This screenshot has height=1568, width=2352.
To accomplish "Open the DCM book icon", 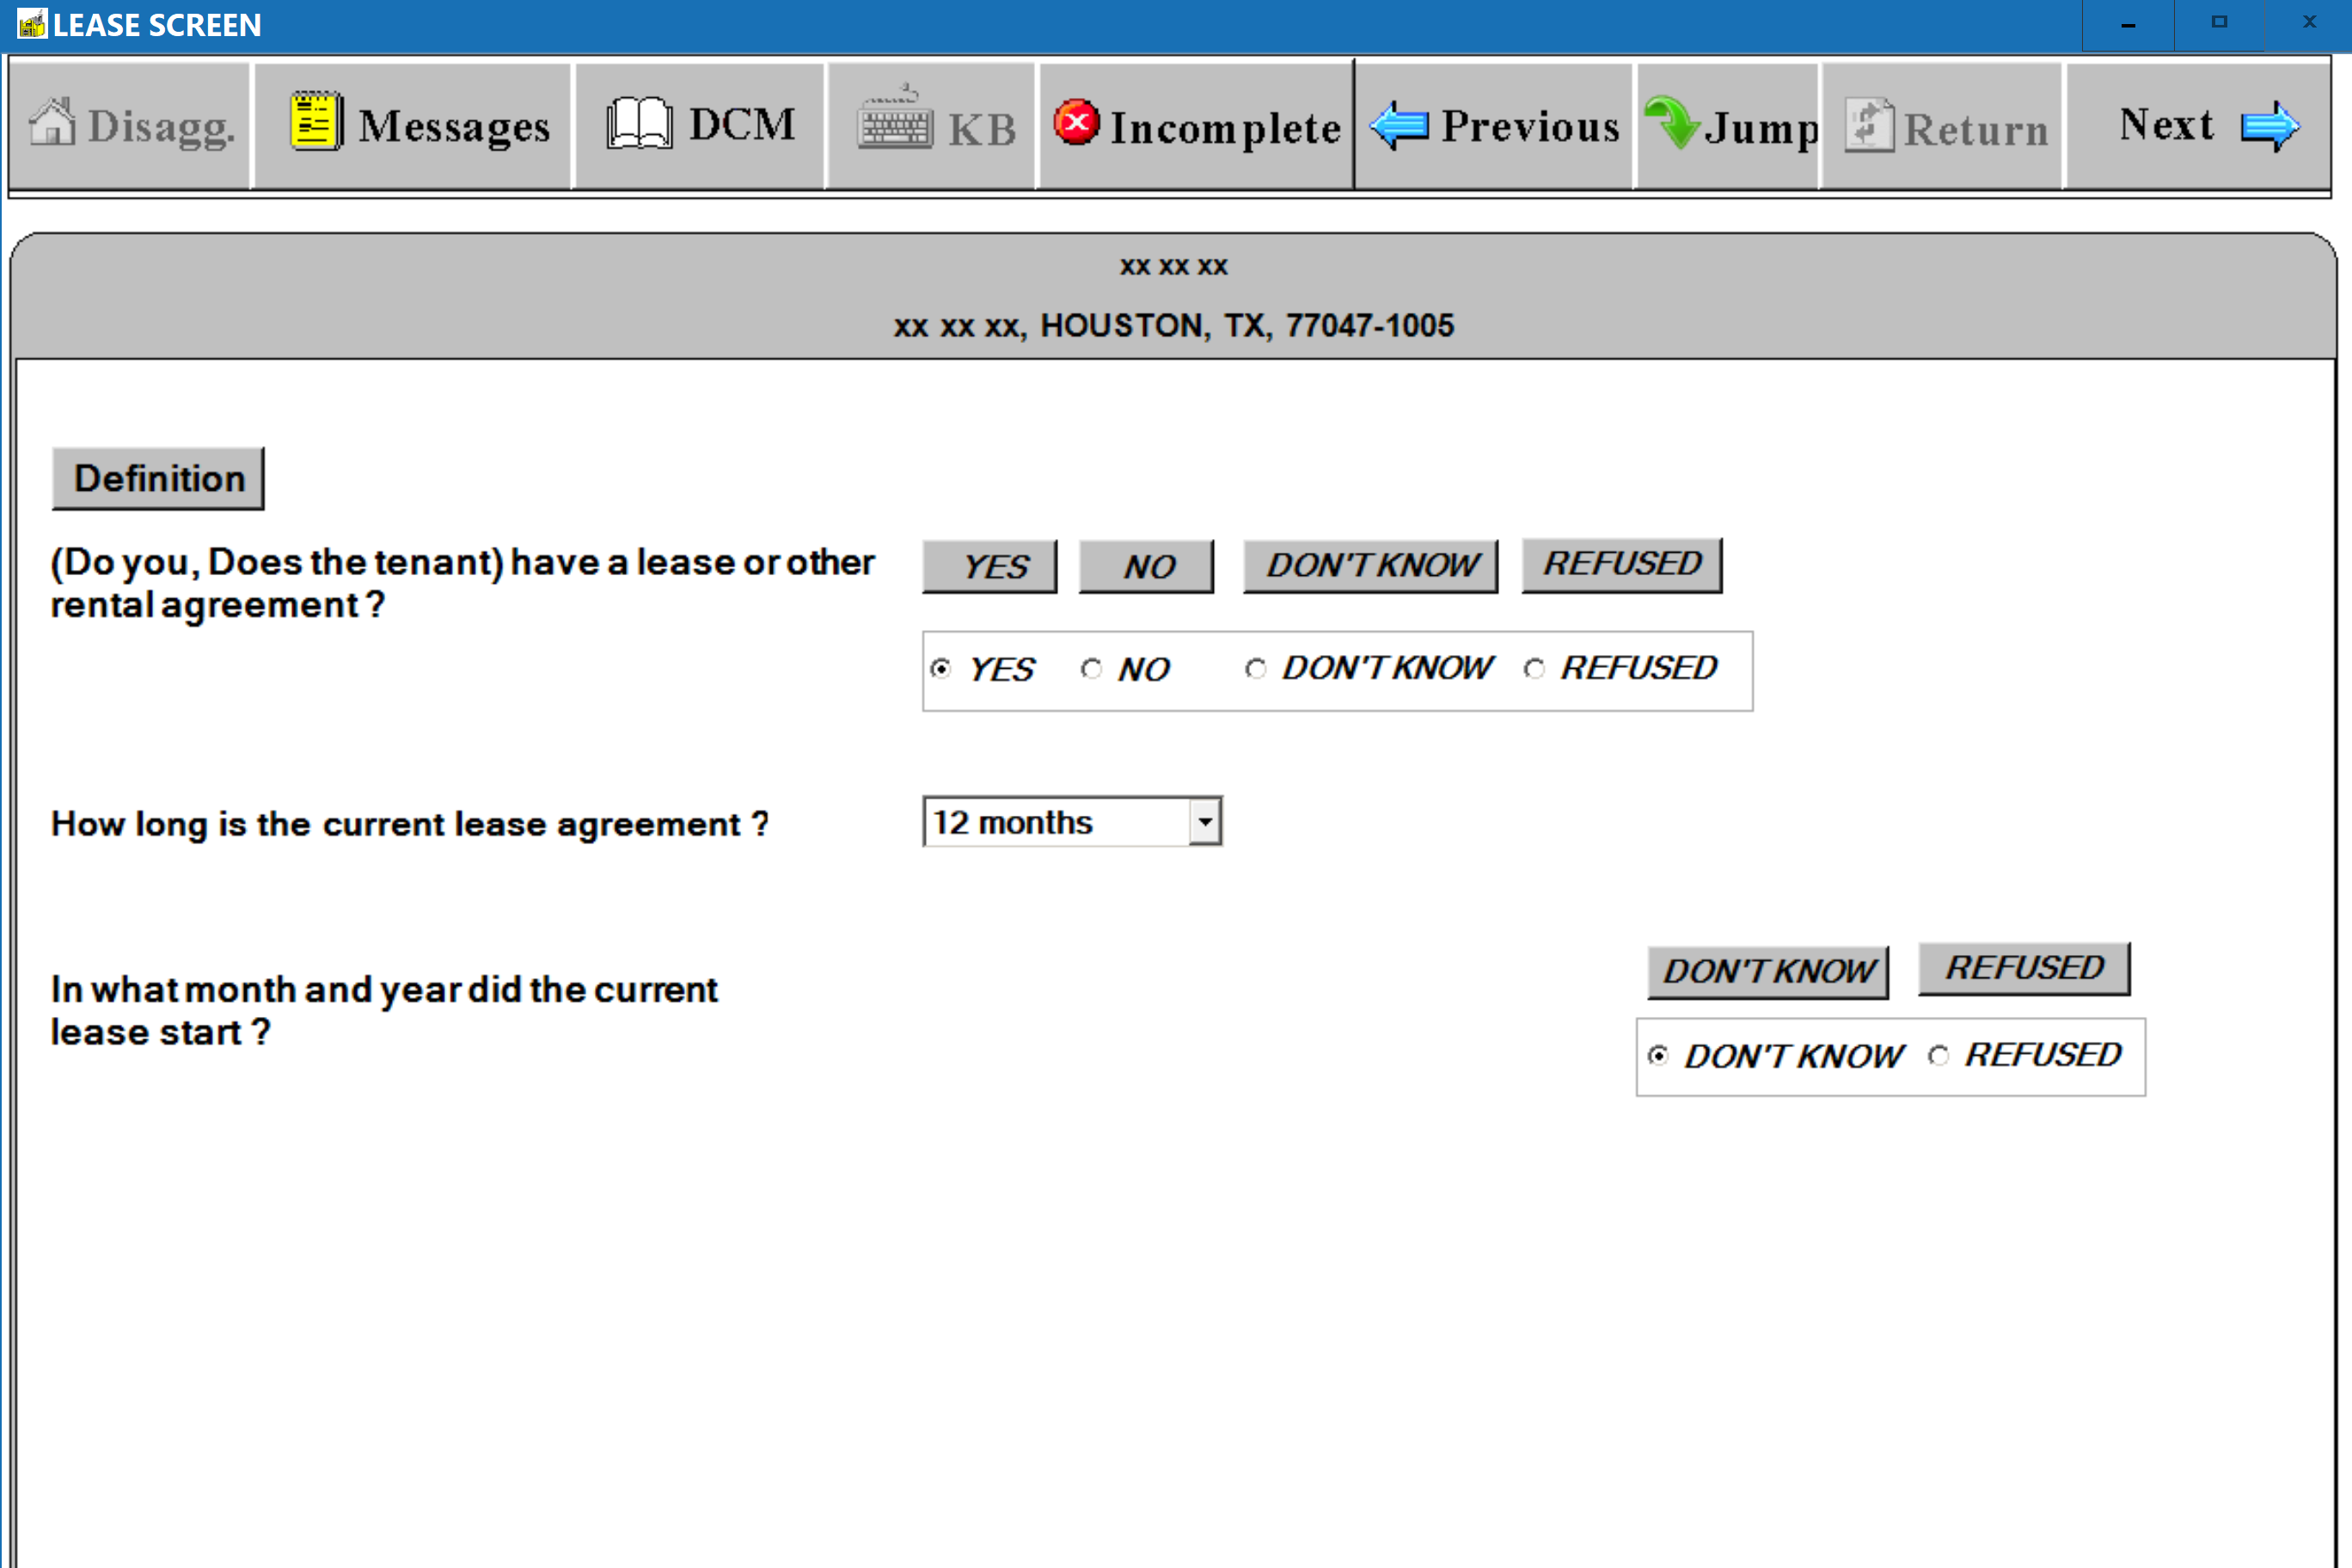I will coord(638,124).
